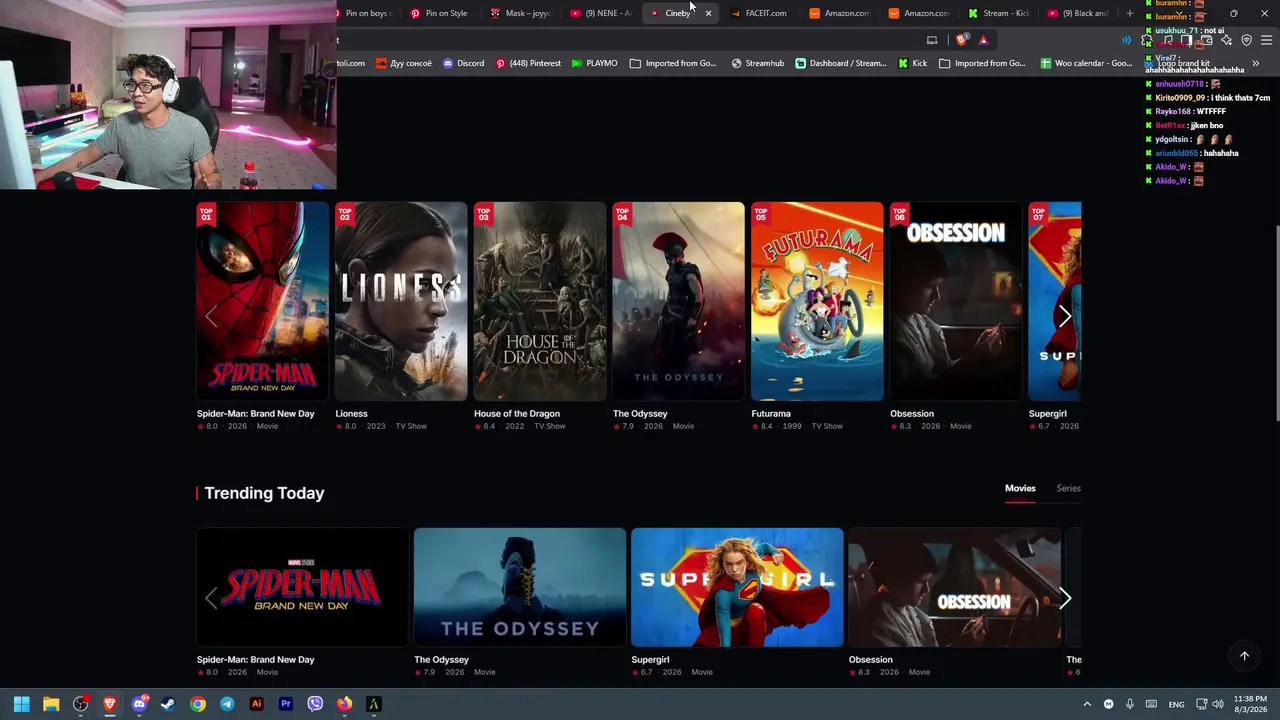
Task: Open the Futurama Top 05 poster
Action: tap(817, 301)
